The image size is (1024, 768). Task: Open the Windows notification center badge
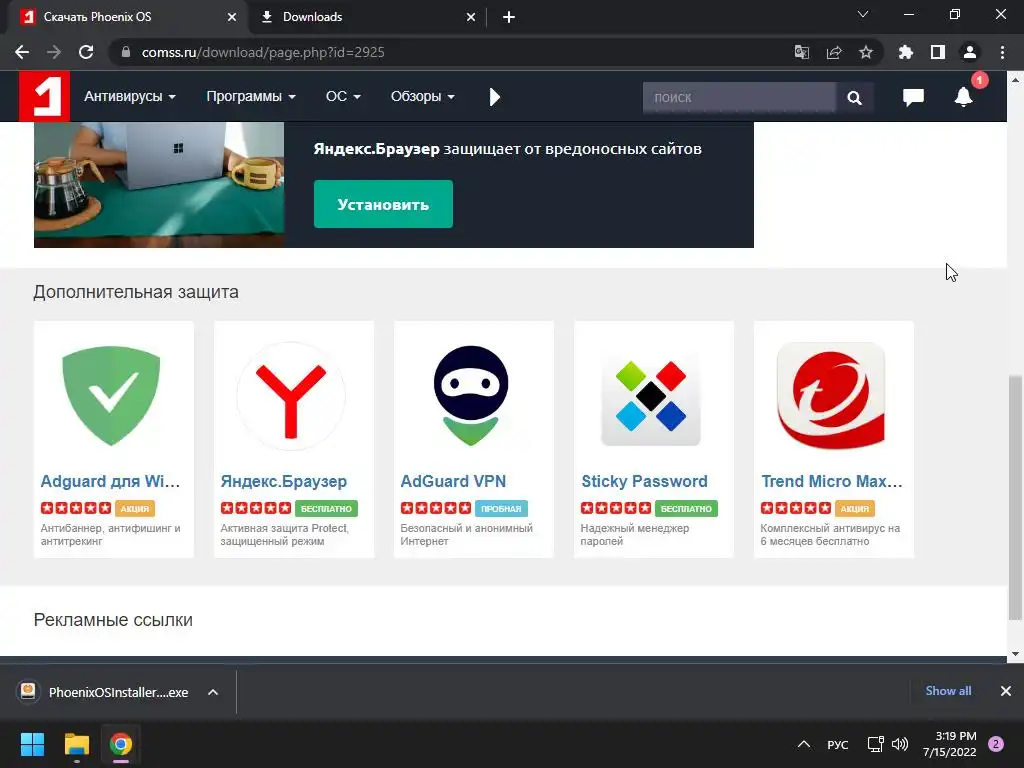pyautogui.click(x=996, y=744)
